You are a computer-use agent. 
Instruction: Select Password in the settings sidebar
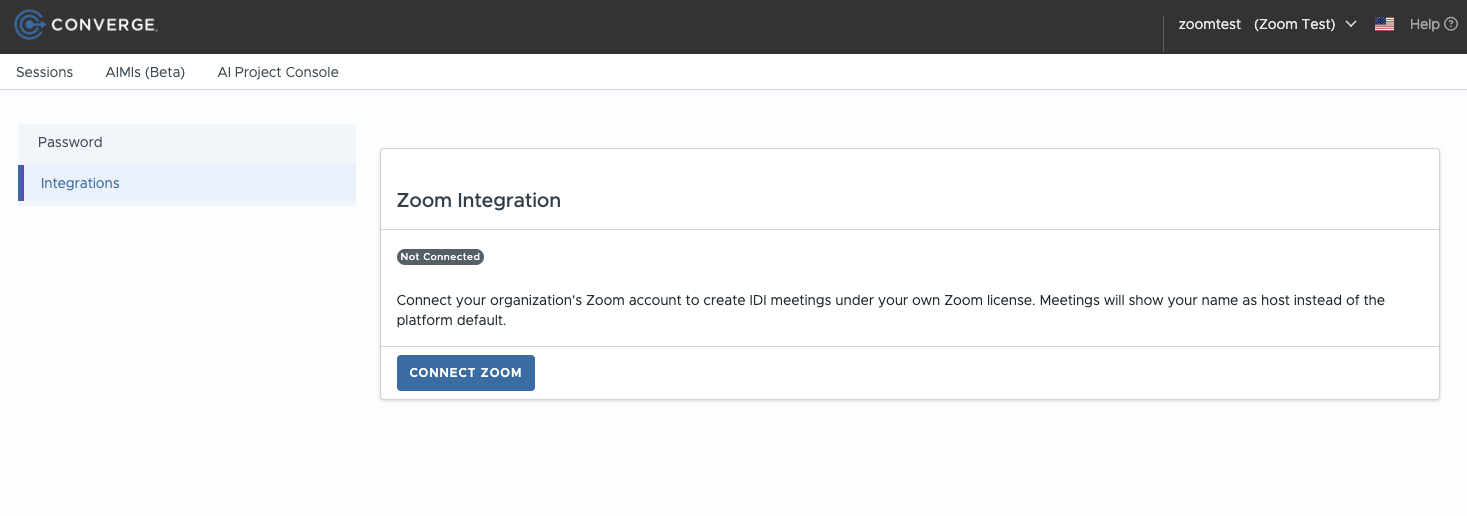click(x=70, y=142)
